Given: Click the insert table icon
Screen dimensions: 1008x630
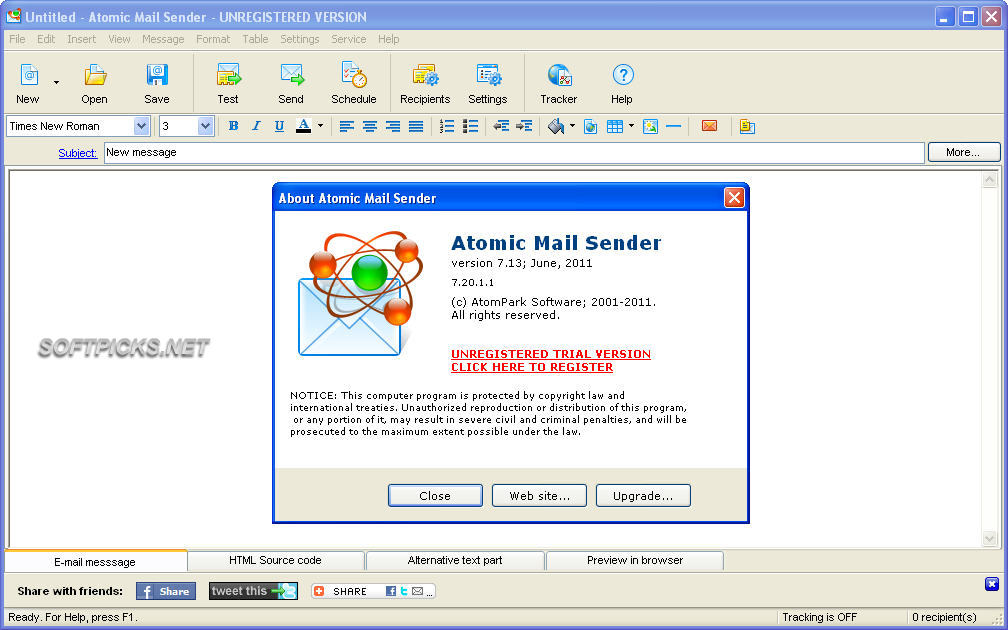Looking at the screenshot, I should click(x=615, y=126).
